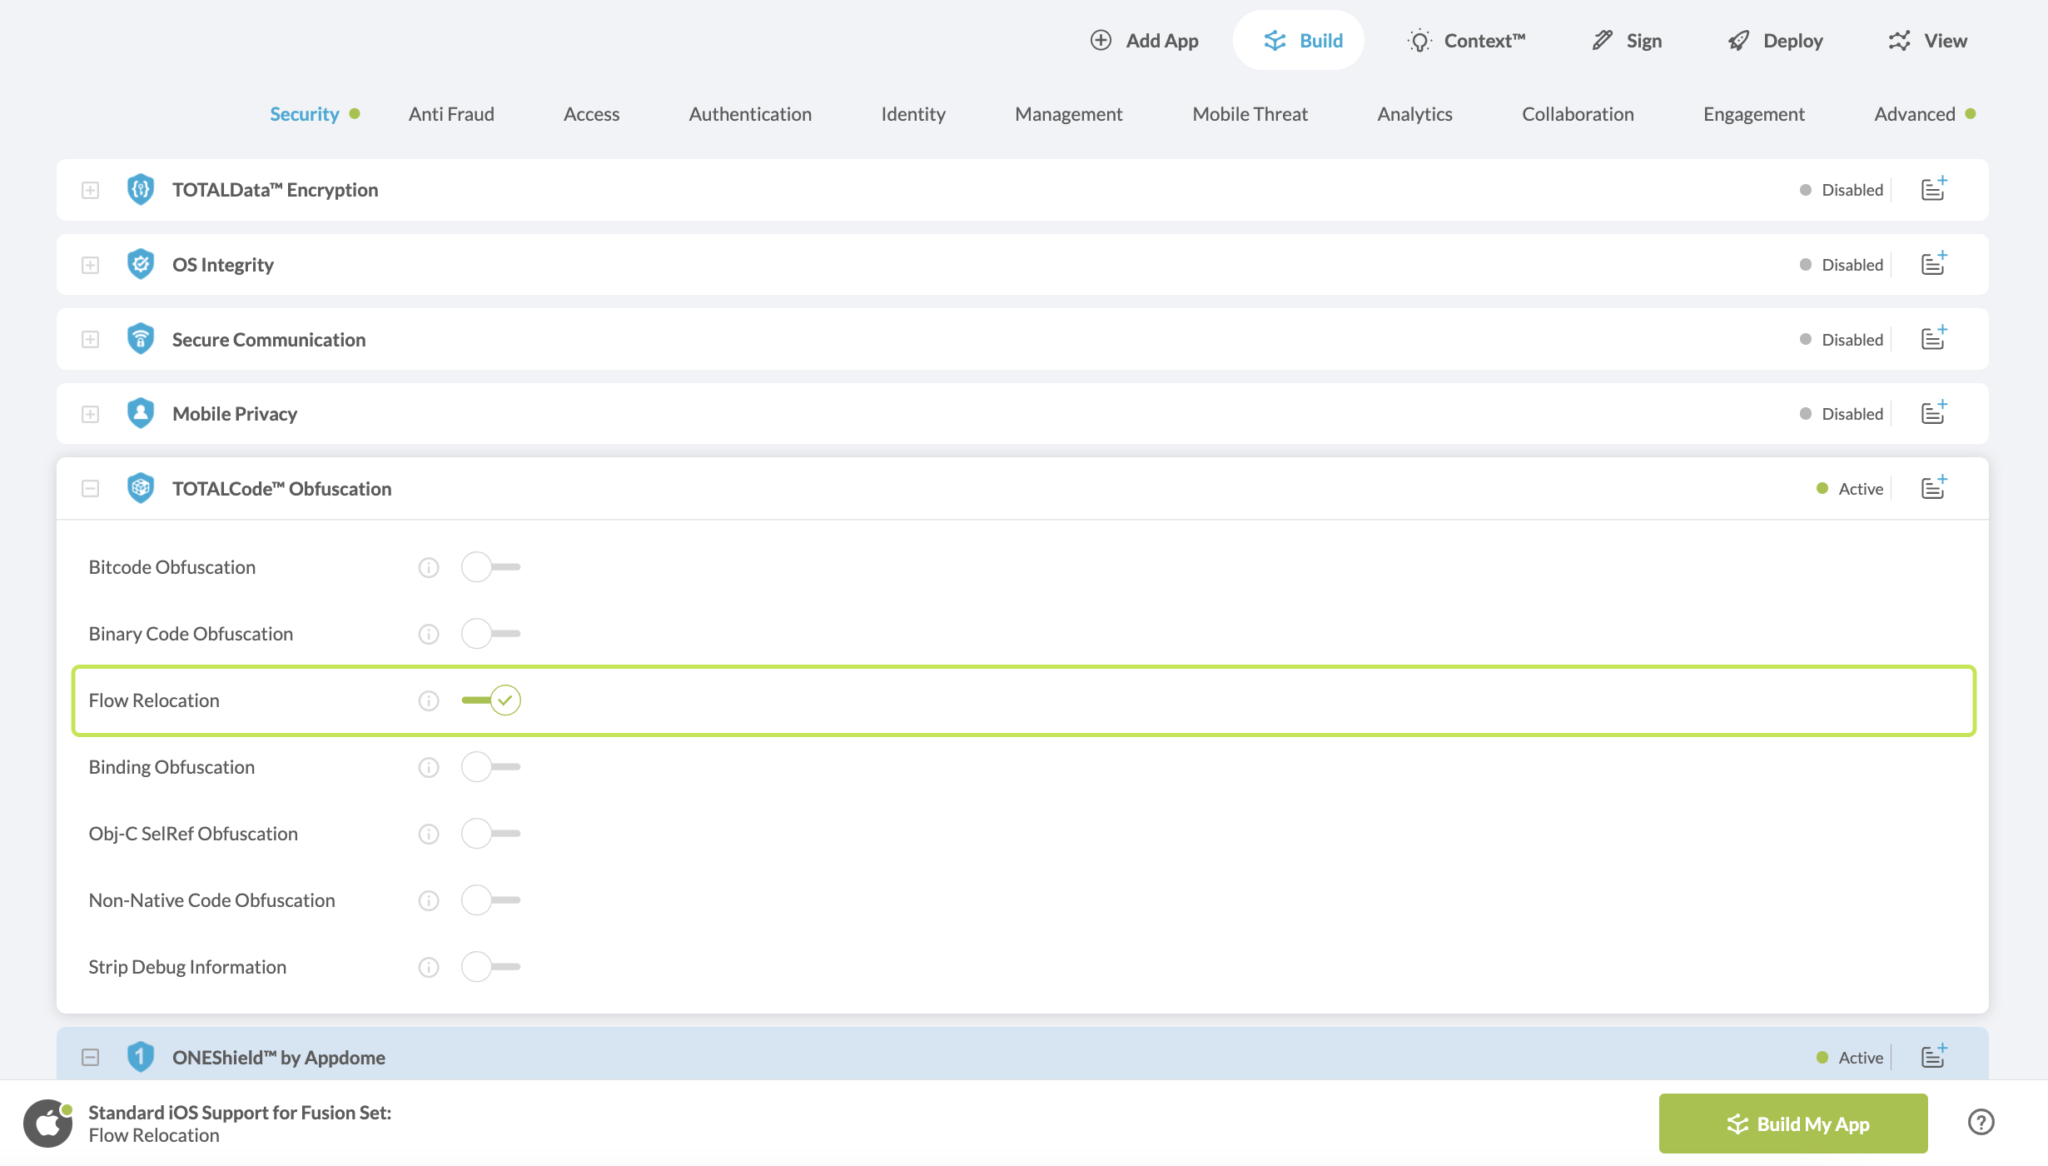The width and height of the screenshot is (2048, 1166).
Task: Collapse the TOTALCode™ Obfuscation section
Action: pyautogui.click(x=89, y=488)
